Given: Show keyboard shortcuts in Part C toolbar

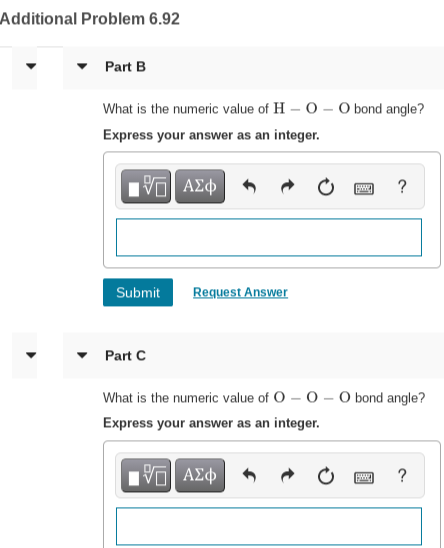Looking at the screenshot, I should [364, 478].
